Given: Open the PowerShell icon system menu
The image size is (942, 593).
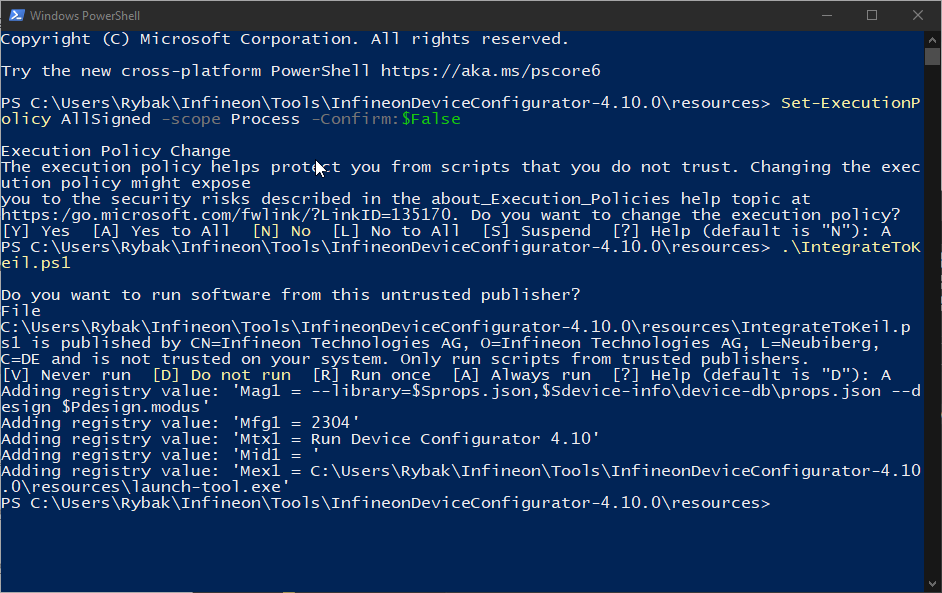Looking at the screenshot, I should [16, 15].
